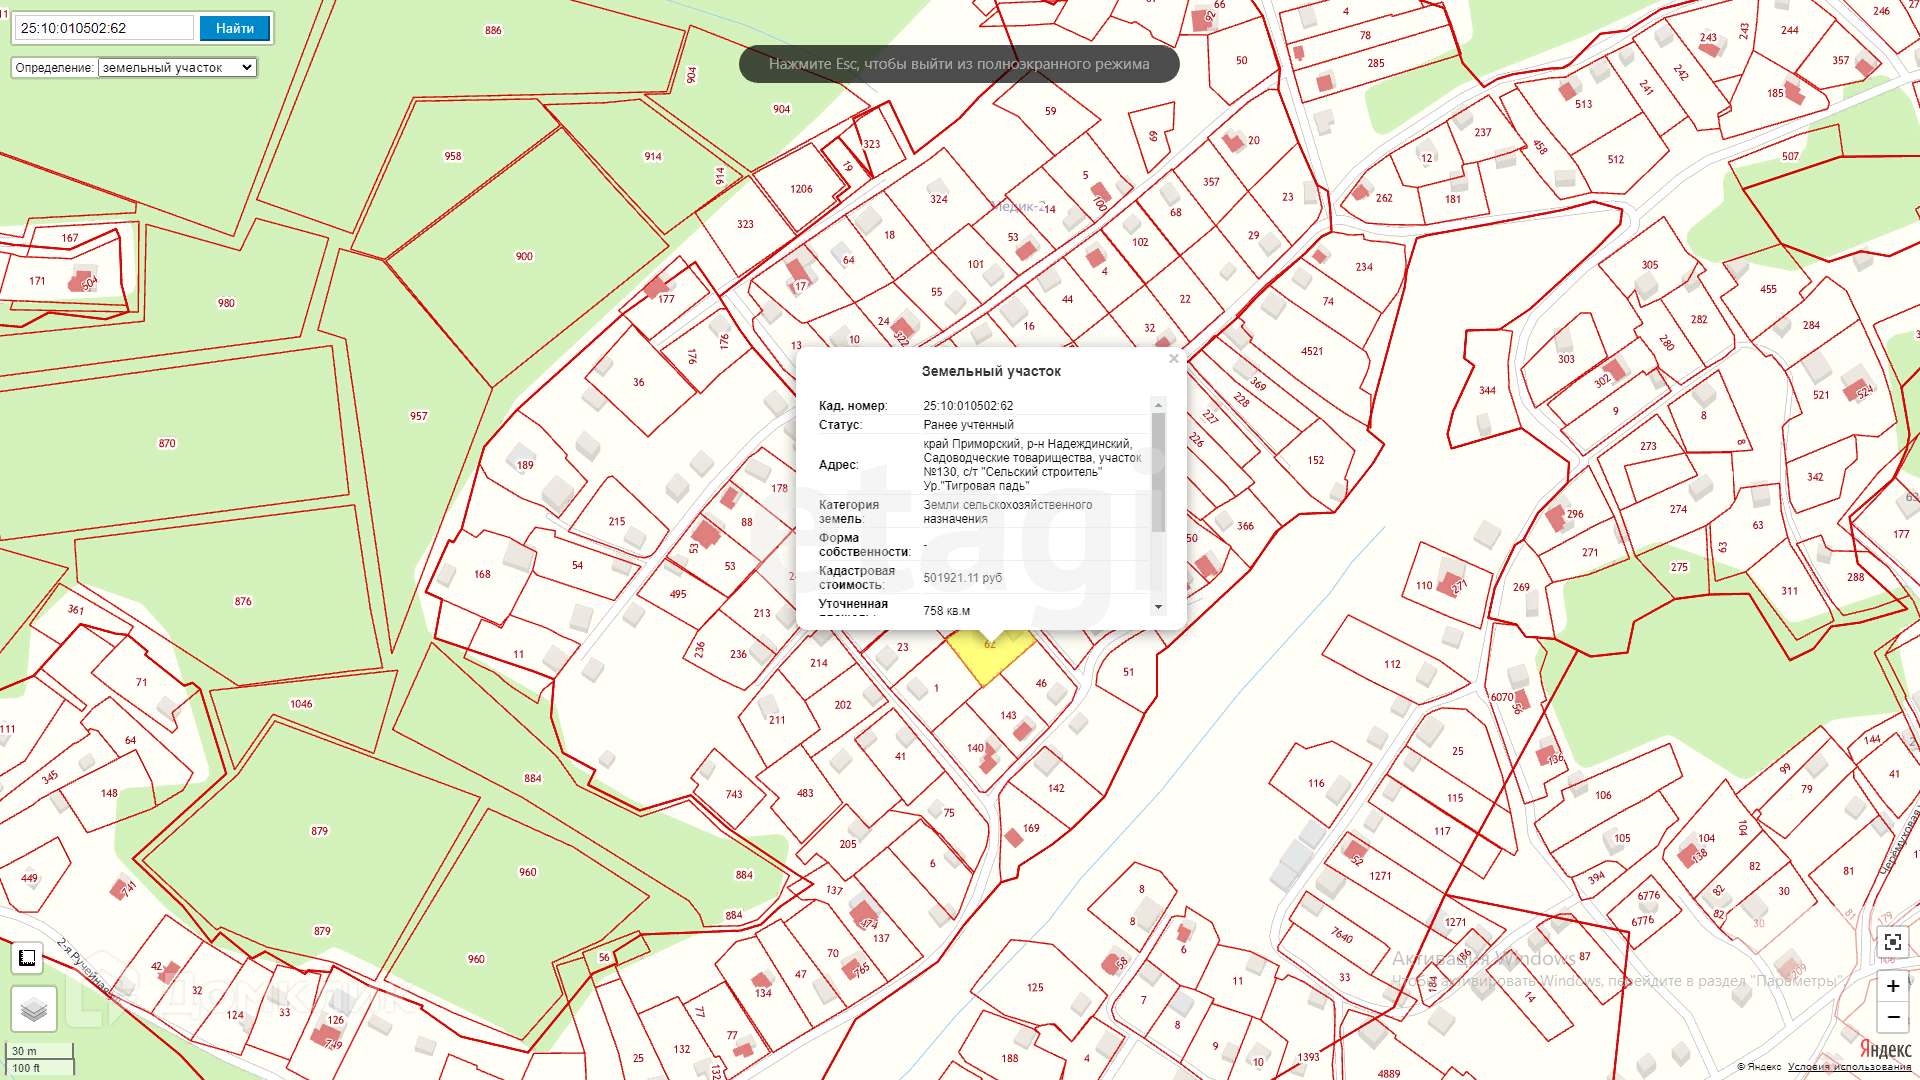Close the Земельный участок info popup
The image size is (1920, 1080).
[1174, 358]
